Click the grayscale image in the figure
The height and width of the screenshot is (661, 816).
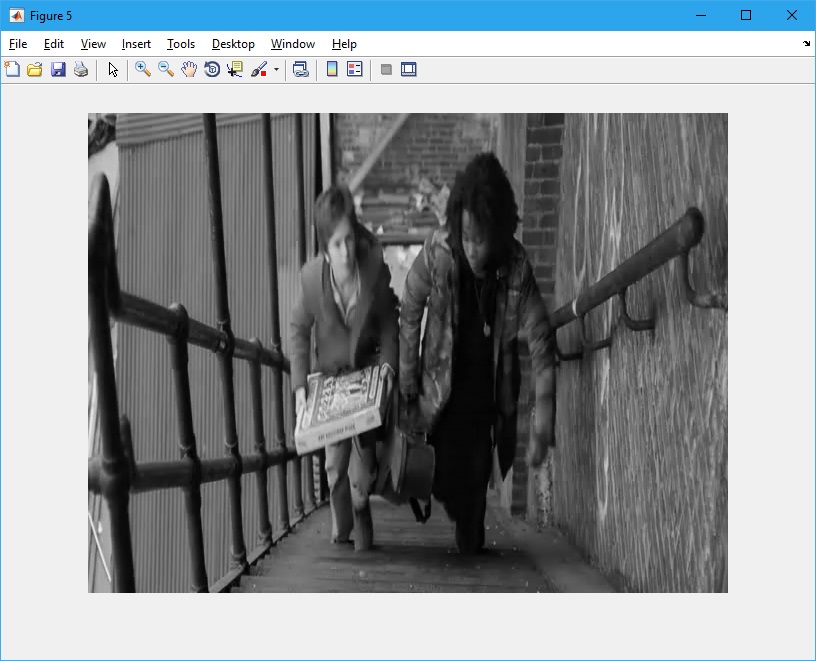click(408, 352)
